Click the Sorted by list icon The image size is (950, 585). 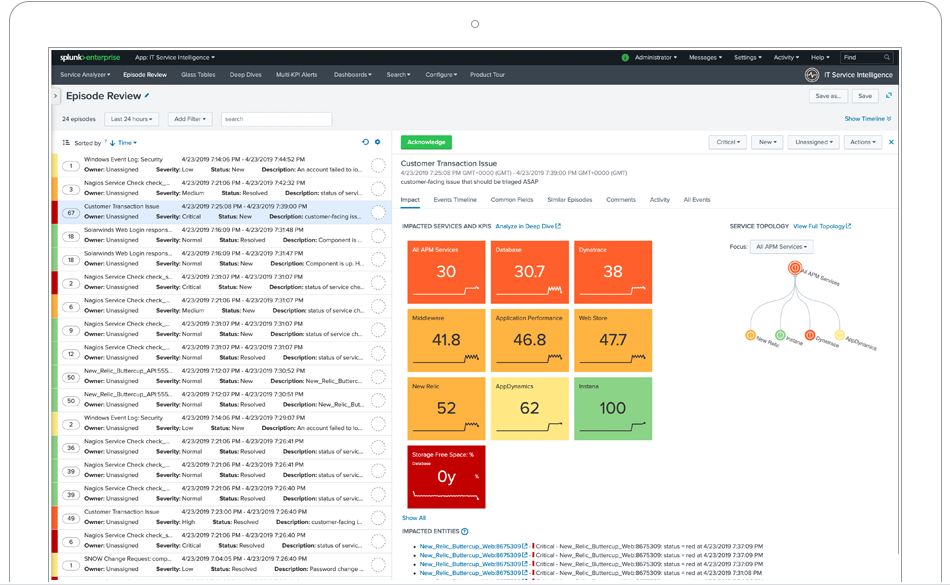tap(66, 142)
